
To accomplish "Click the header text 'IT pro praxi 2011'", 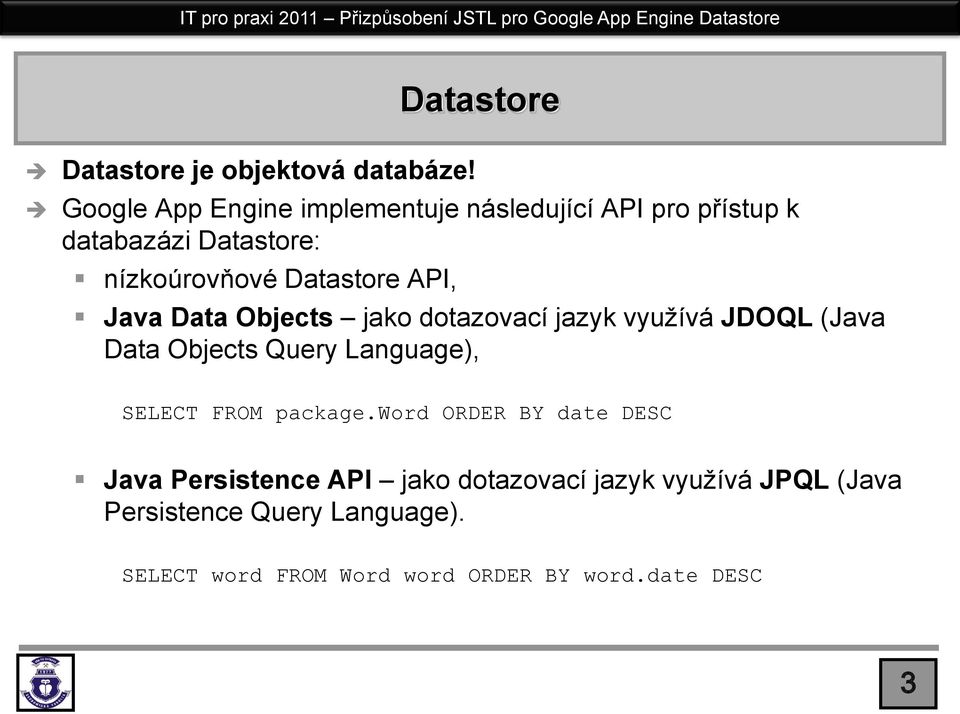I will click(249, 18).
